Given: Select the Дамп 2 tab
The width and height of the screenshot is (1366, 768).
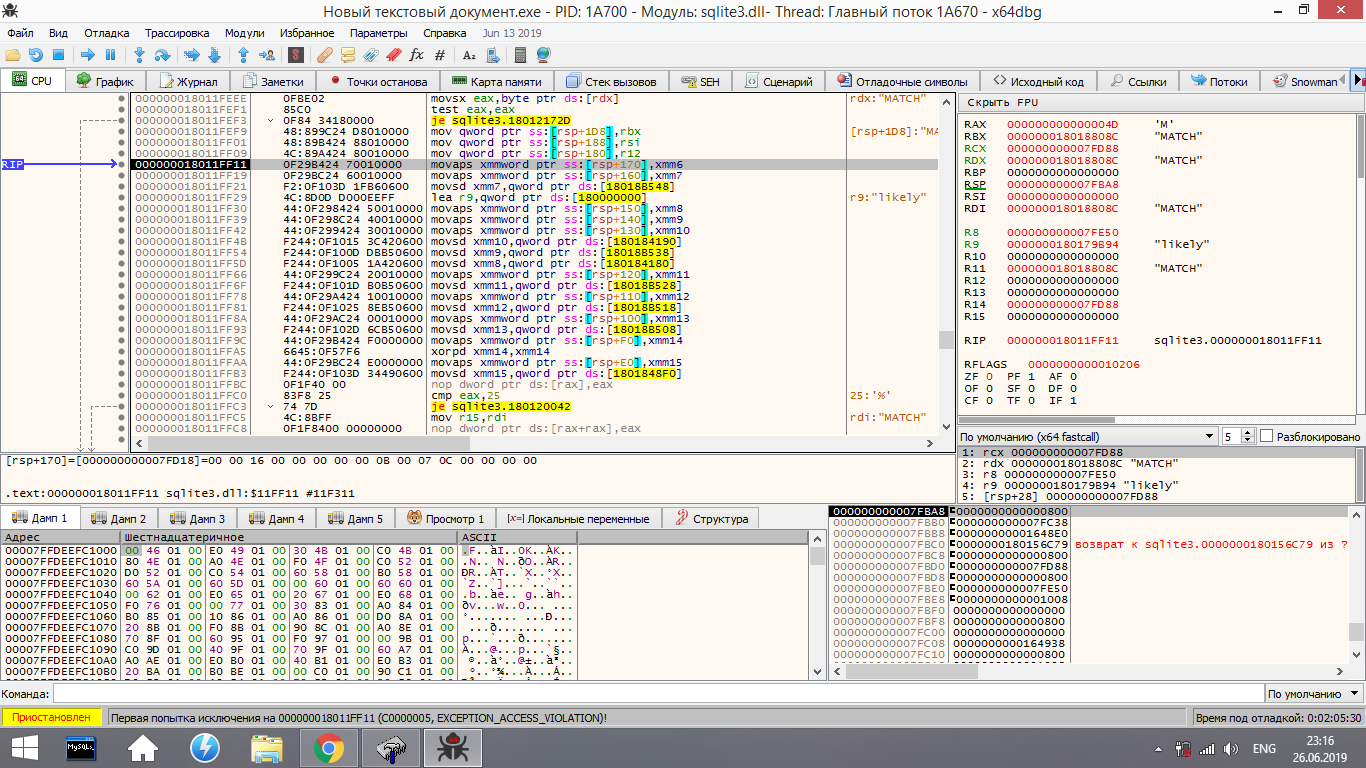Looking at the screenshot, I should (x=118, y=518).
